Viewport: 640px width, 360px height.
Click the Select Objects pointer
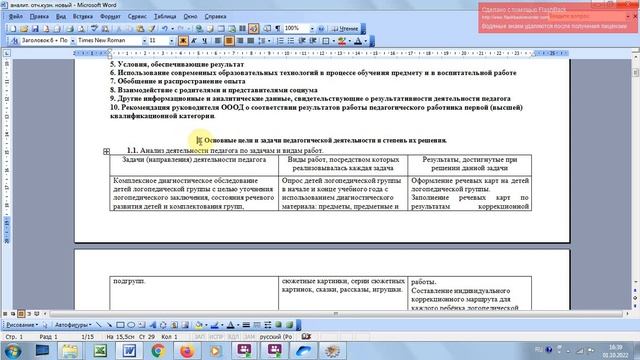[45, 325]
